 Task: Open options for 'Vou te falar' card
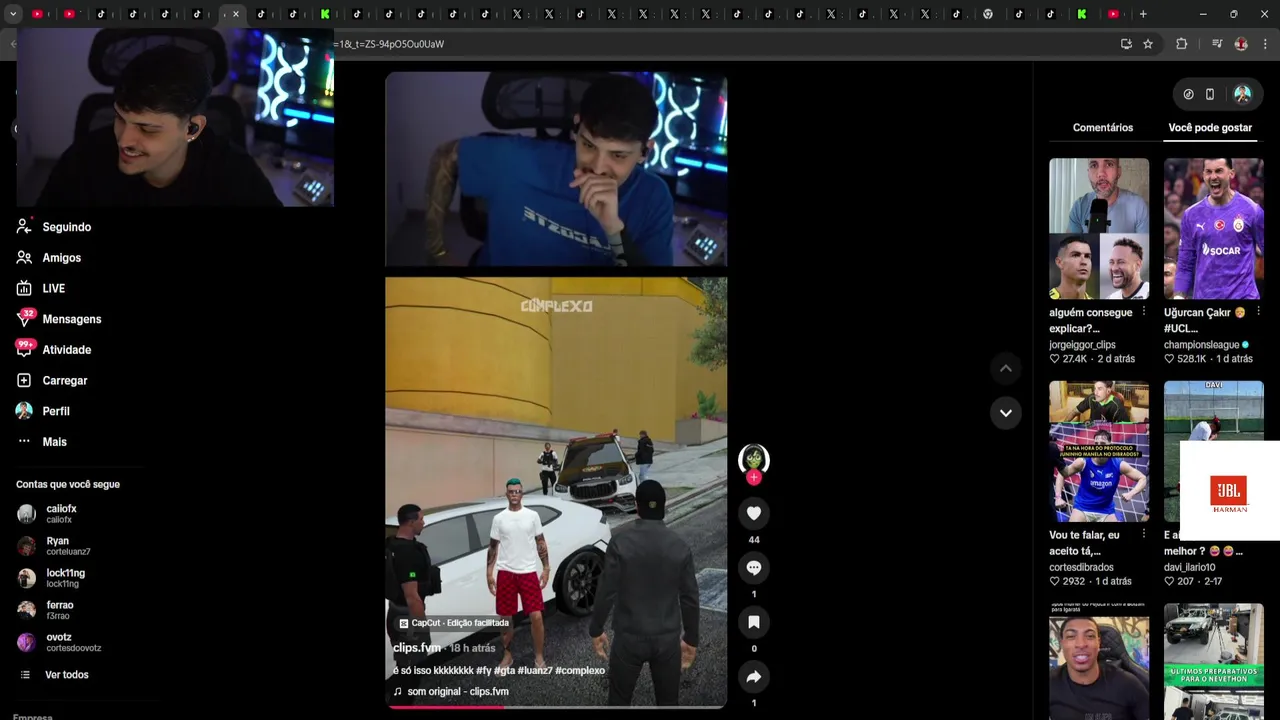coord(1144,535)
